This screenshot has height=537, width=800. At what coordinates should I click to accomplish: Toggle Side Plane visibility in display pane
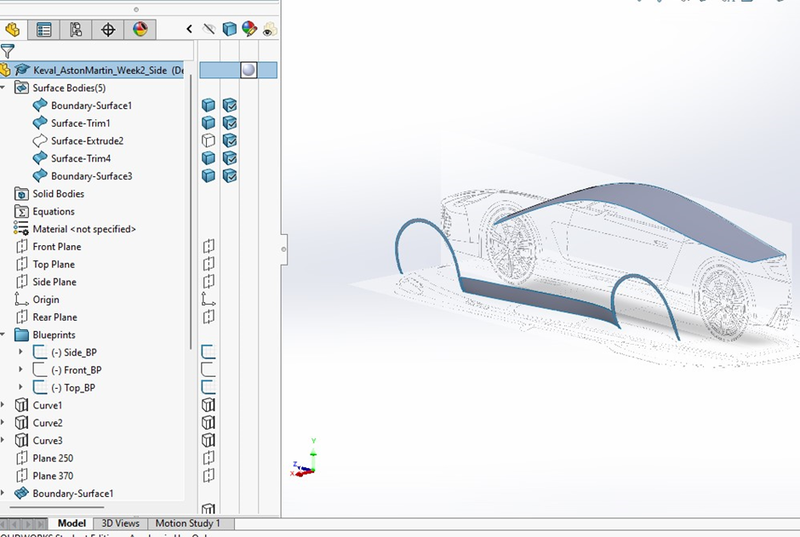point(208,282)
